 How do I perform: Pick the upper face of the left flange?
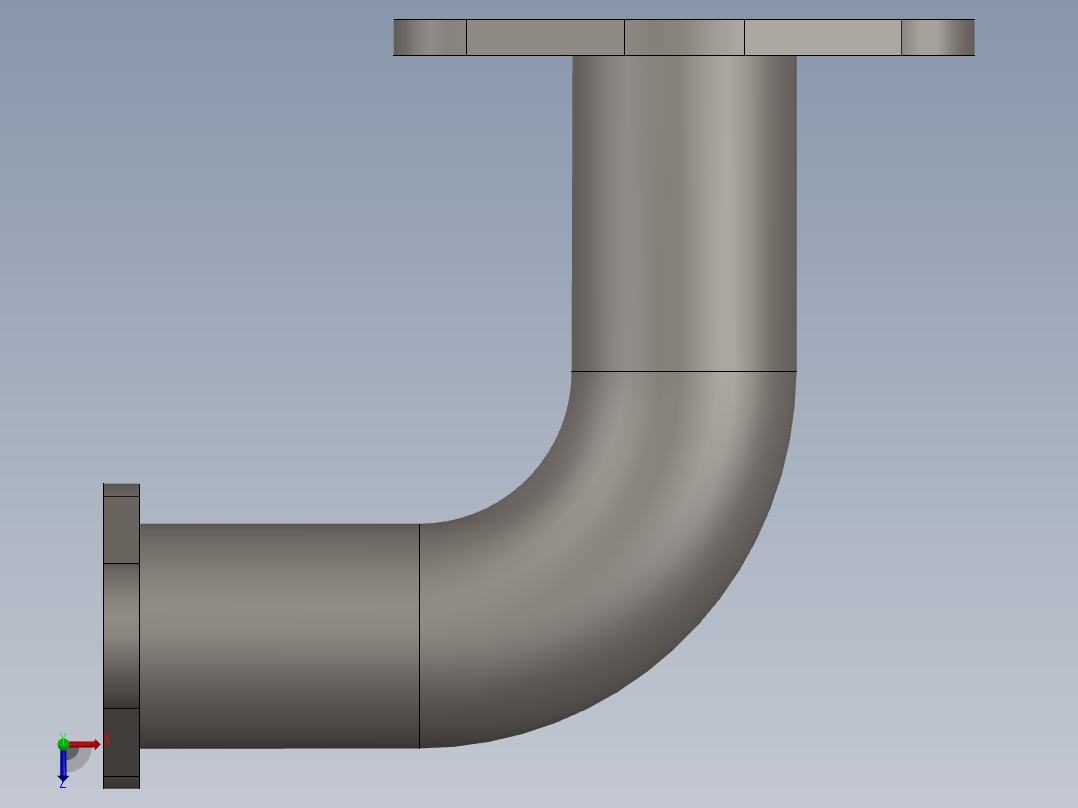[122, 530]
